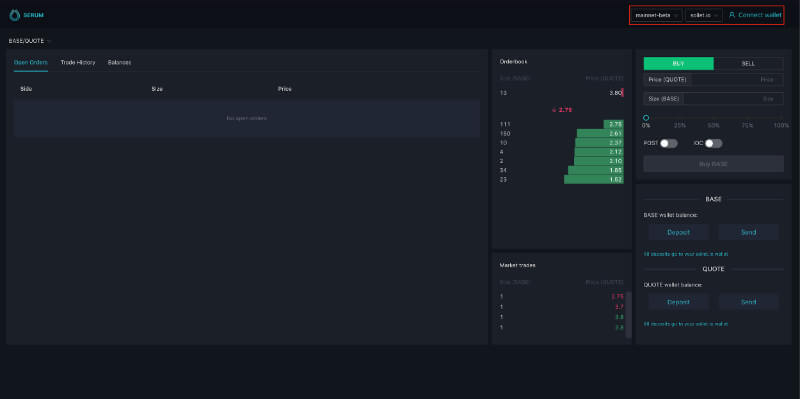Click the Market trades scrollbar

coord(629,315)
